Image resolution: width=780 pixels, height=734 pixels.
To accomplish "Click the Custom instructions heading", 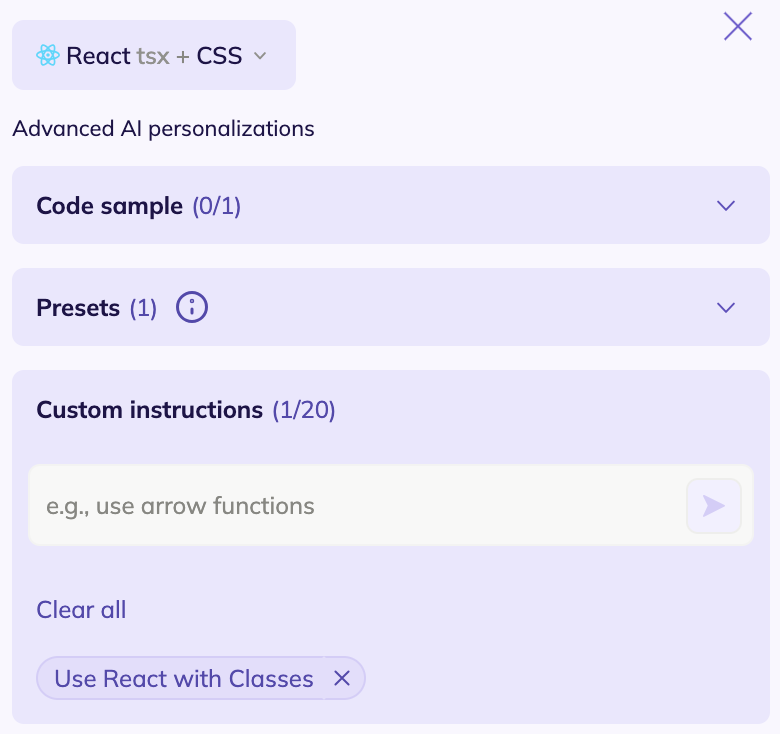I will [x=149, y=410].
